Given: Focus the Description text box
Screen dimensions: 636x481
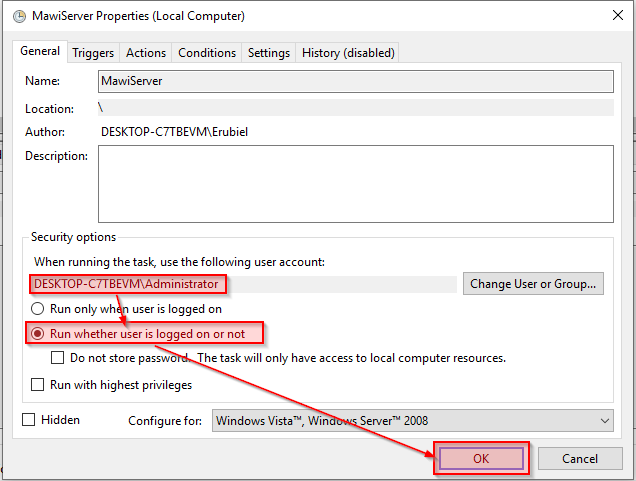Looking at the screenshot, I should click(x=355, y=183).
